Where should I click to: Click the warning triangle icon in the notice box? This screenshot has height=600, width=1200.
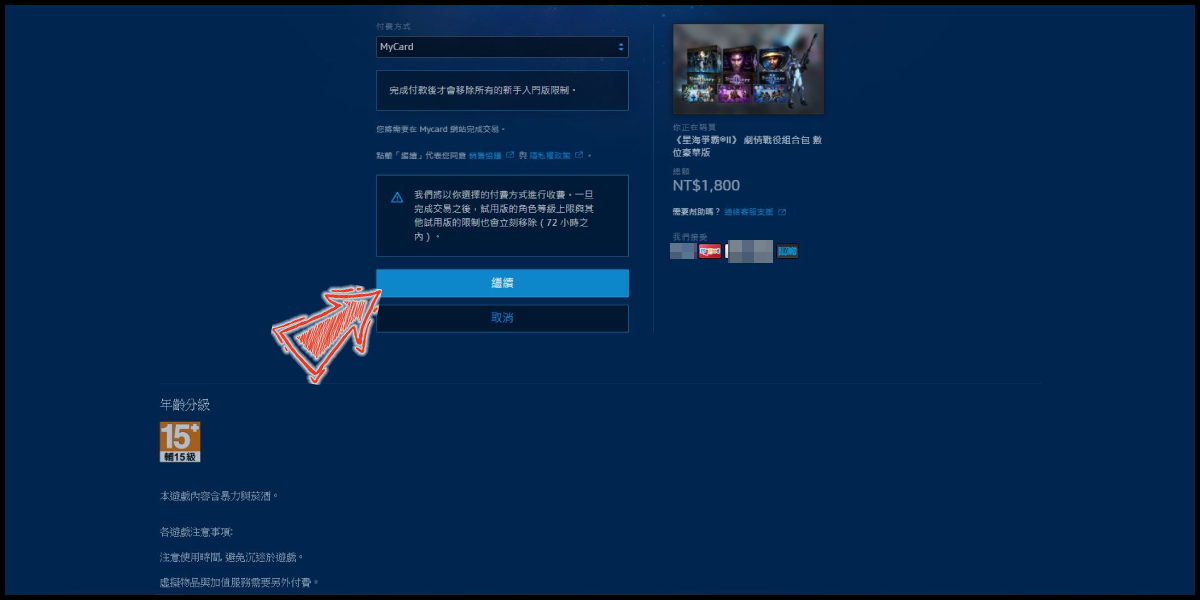[397, 197]
